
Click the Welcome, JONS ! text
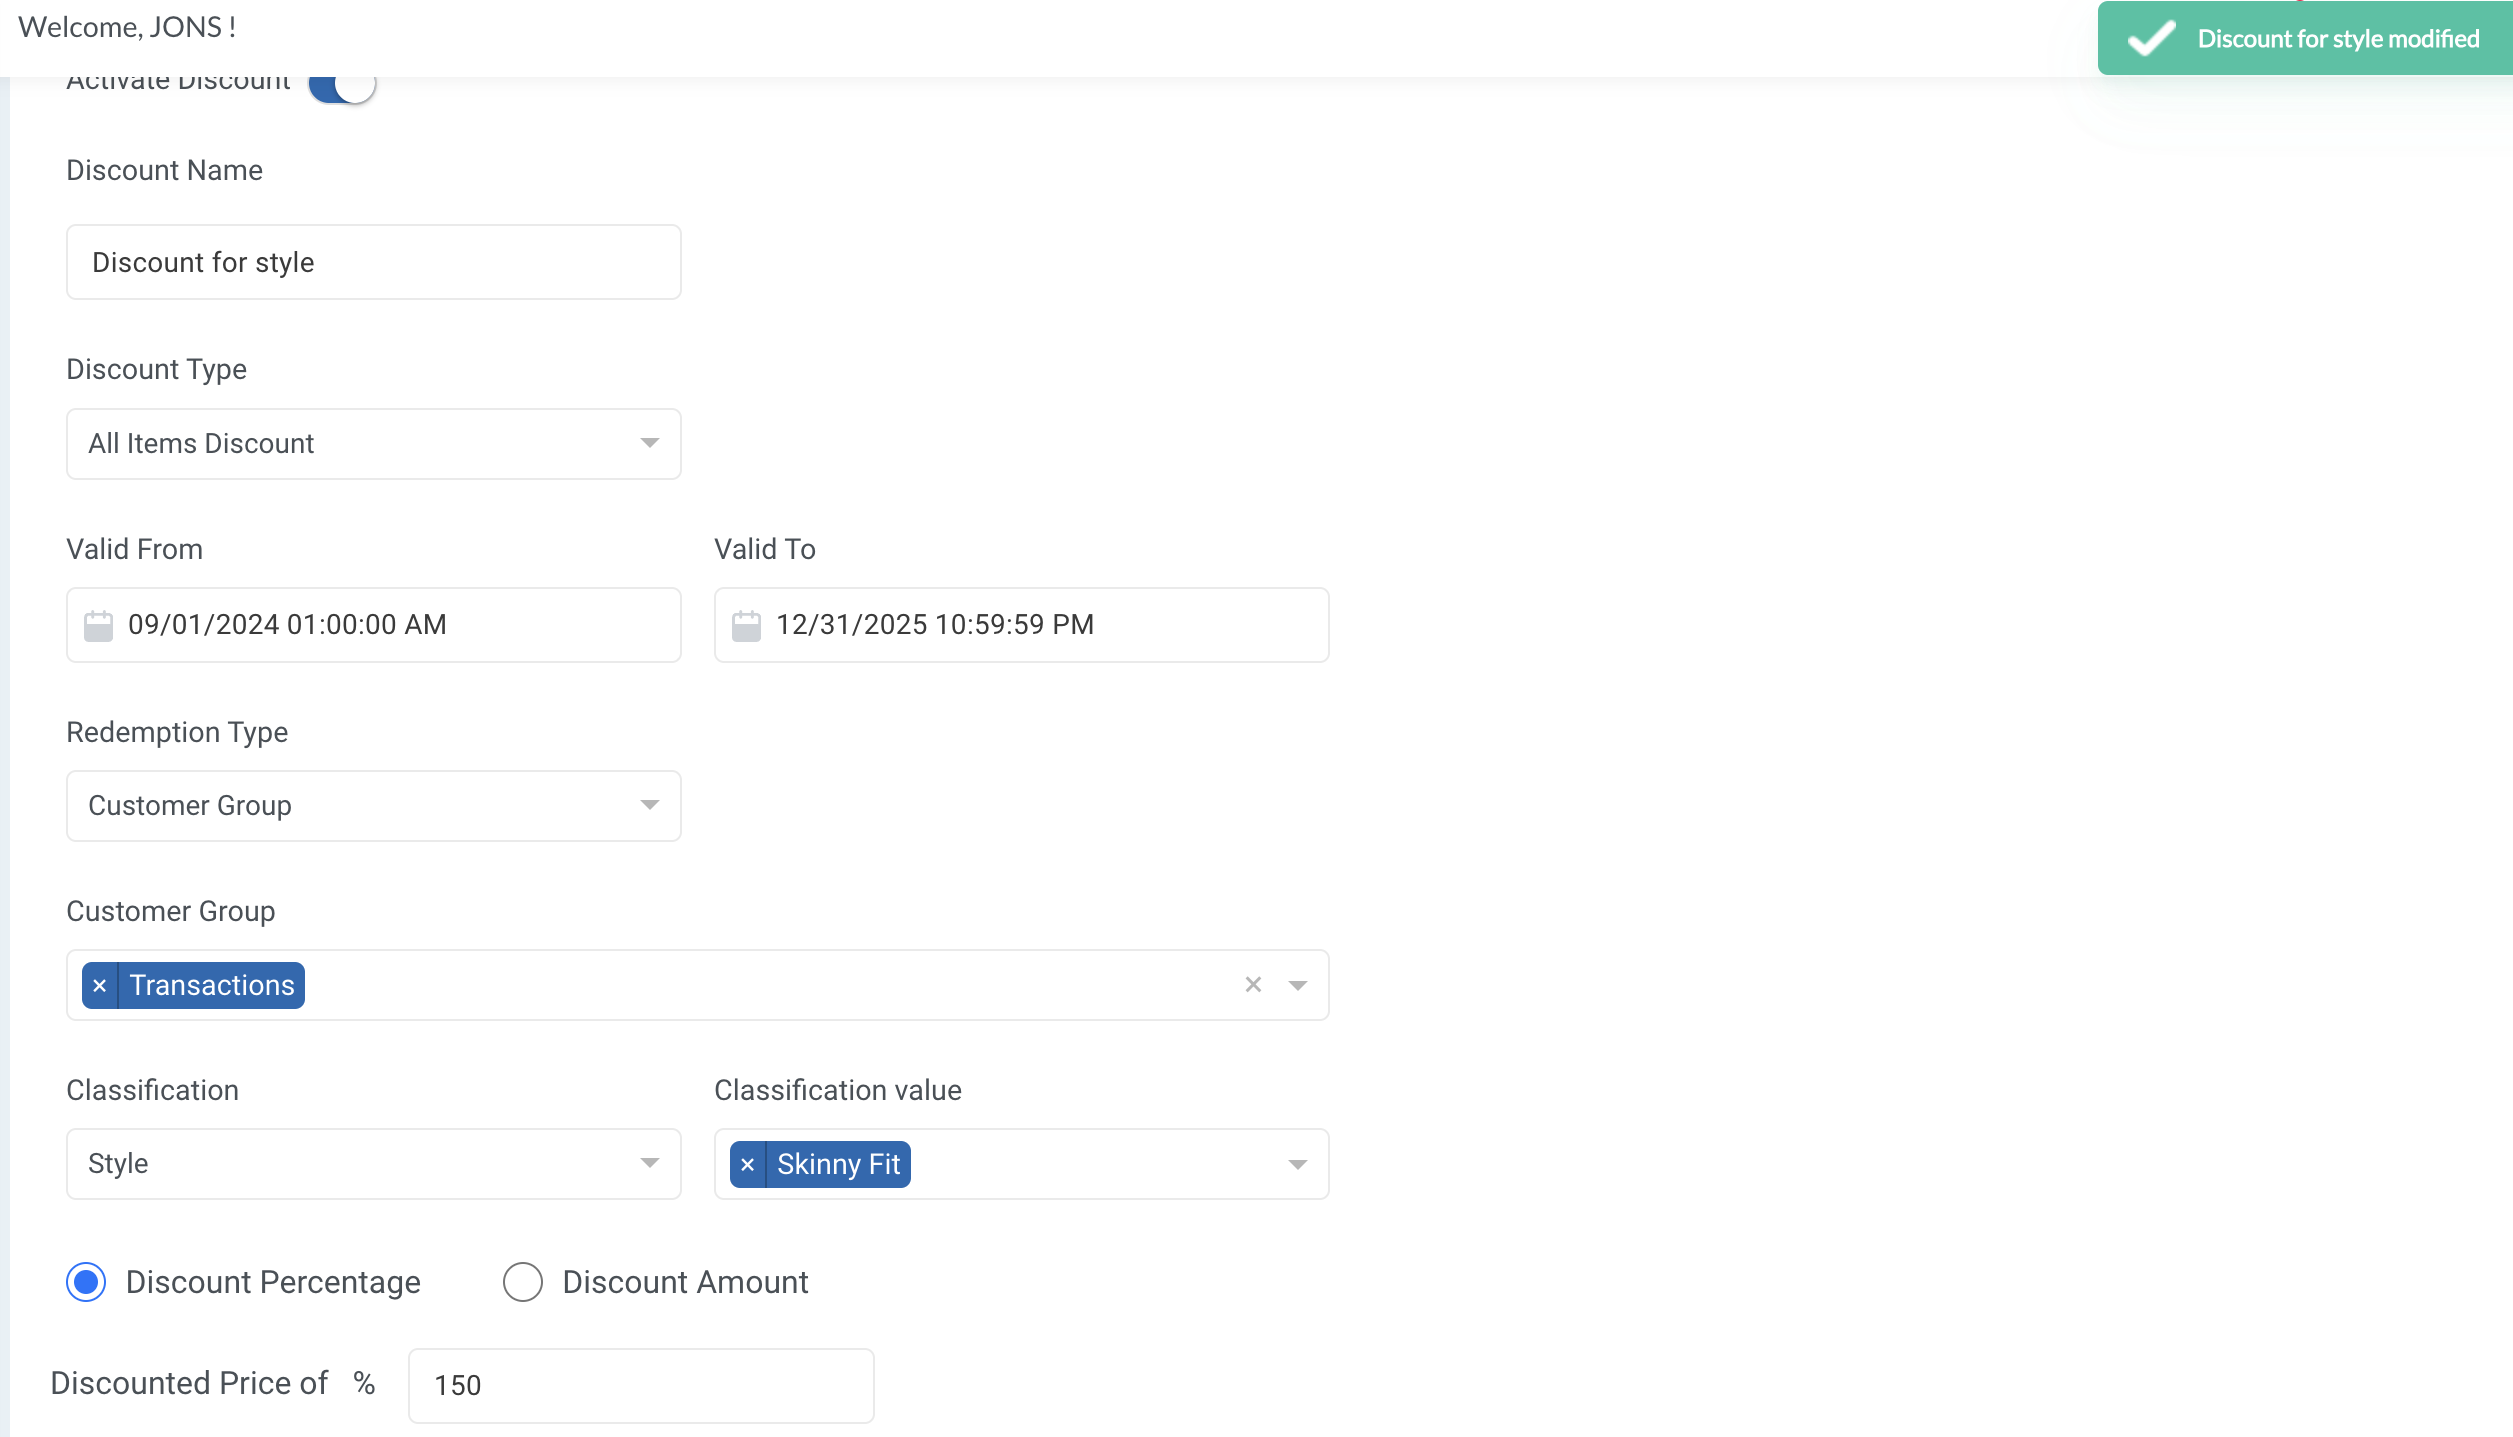click(x=128, y=27)
